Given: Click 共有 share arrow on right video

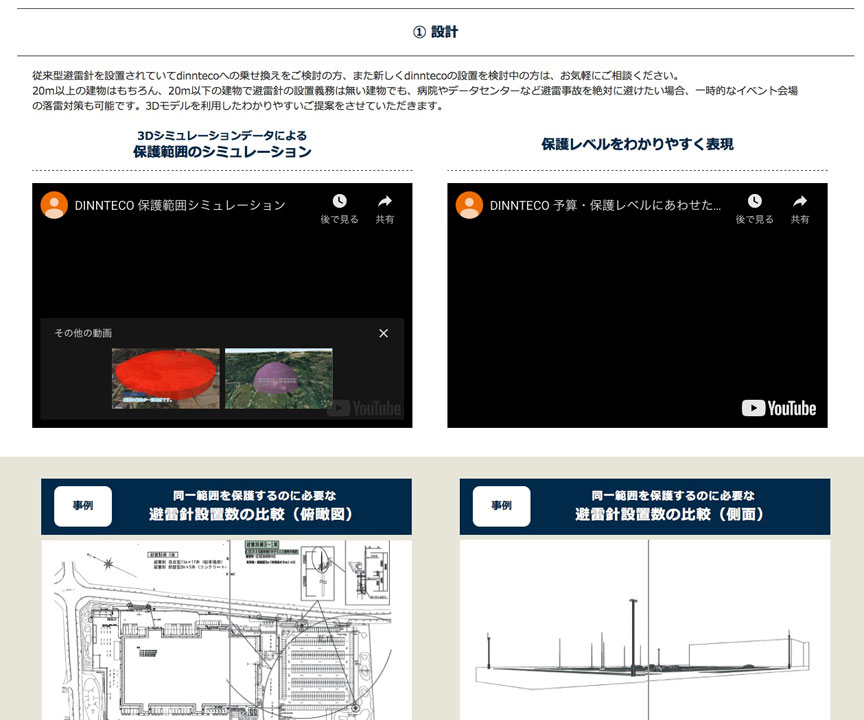Looking at the screenshot, I should click(x=800, y=201).
